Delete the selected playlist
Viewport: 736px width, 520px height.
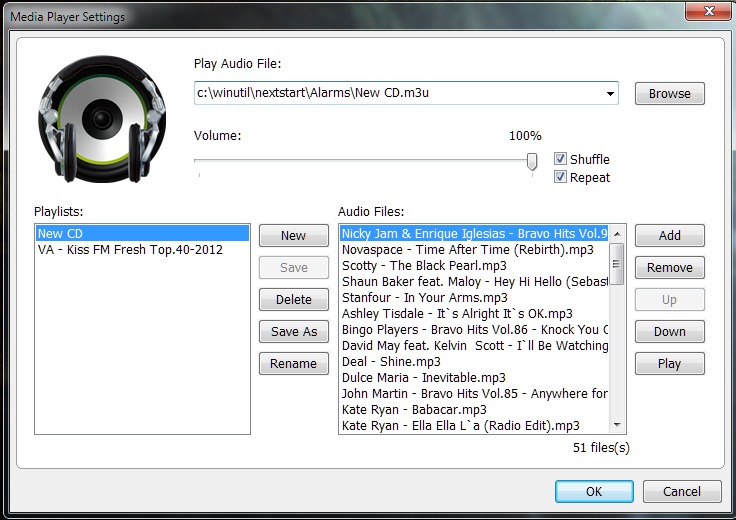tap(293, 300)
